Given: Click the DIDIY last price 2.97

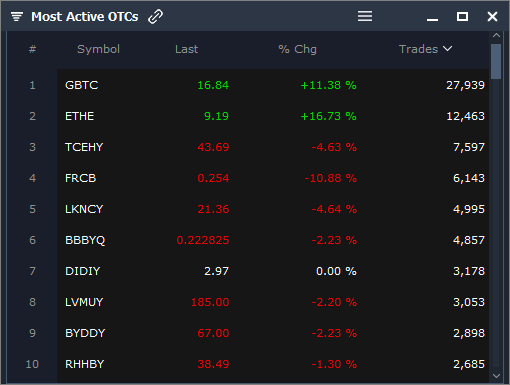Looking at the screenshot, I should click(216, 271).
